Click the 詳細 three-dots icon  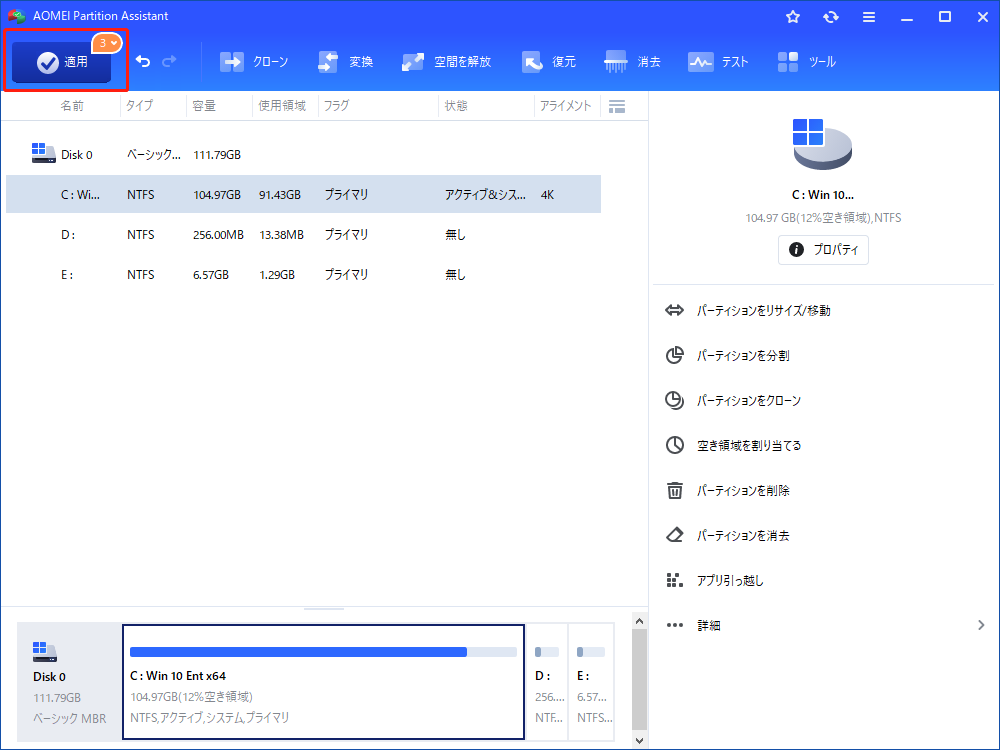click(x=675, y=625)
